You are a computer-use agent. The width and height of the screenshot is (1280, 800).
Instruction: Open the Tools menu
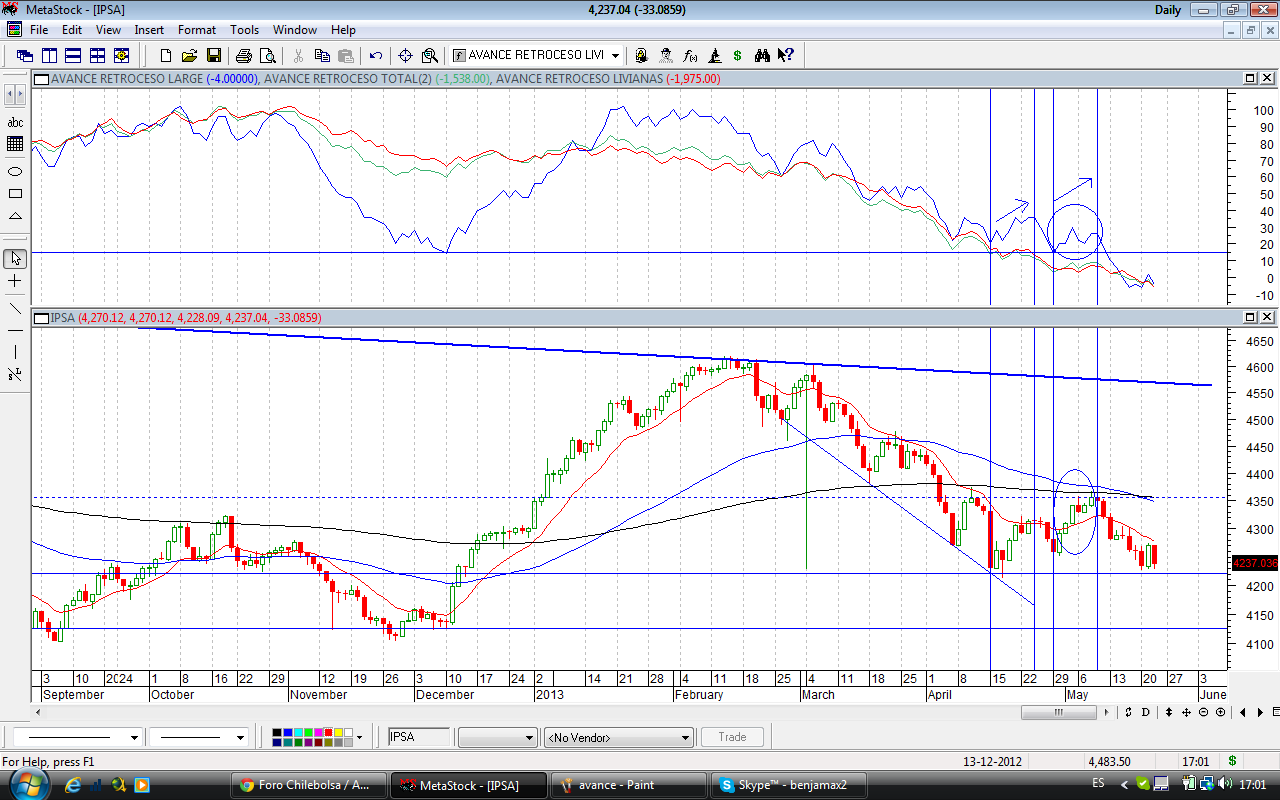click(x=244, y=30)
